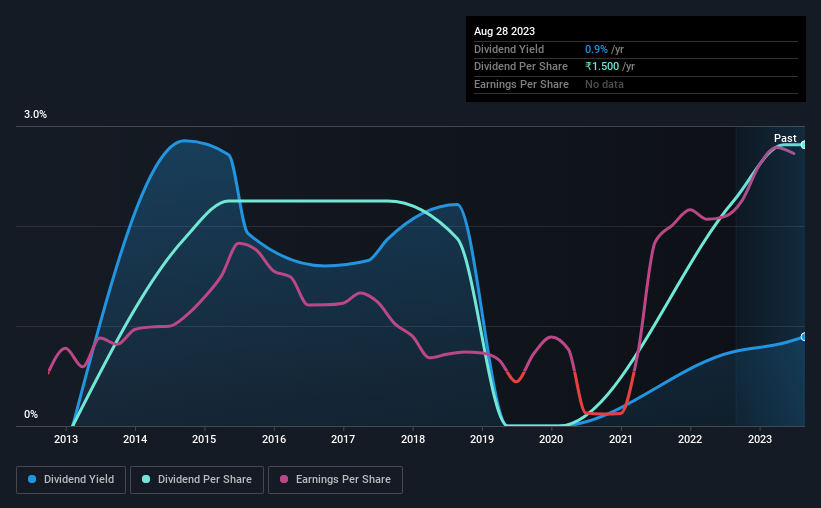
Task: Click the teal Dividend Per Share legend dot
Action: click(x=146, y=479)
